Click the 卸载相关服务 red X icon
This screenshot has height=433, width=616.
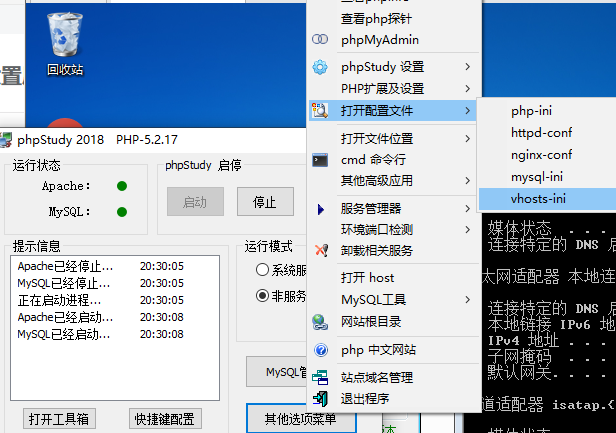pyautogui.click(x=321, y=250)
